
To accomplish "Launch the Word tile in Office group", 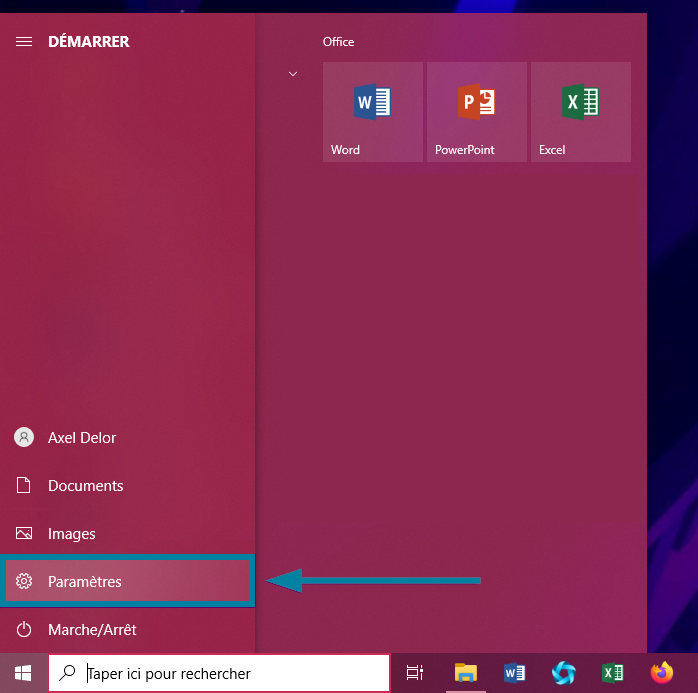I will click(x=373, y=112).
